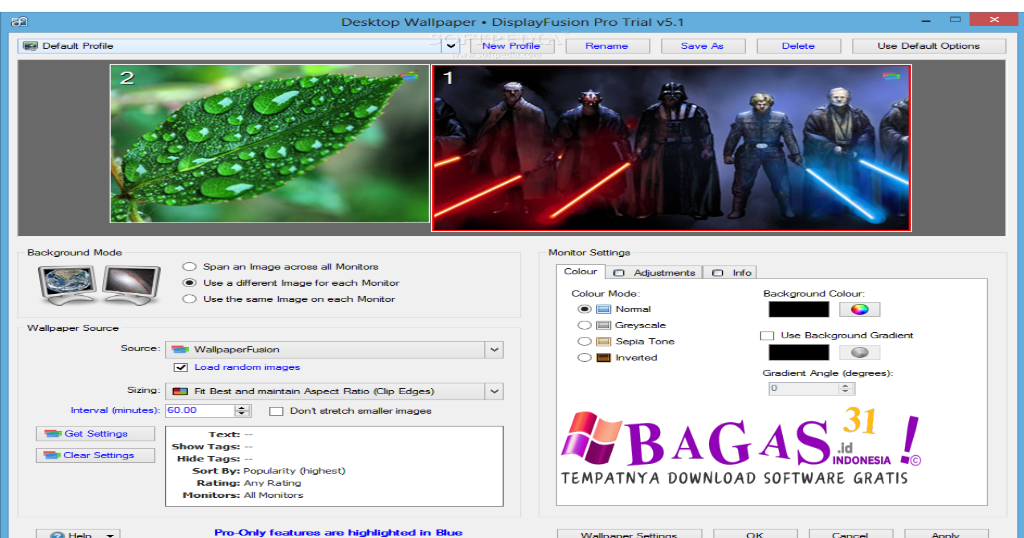Switch to the Adjustments tab
Viewport: 1024px width, 538px height.
point(655,273)
